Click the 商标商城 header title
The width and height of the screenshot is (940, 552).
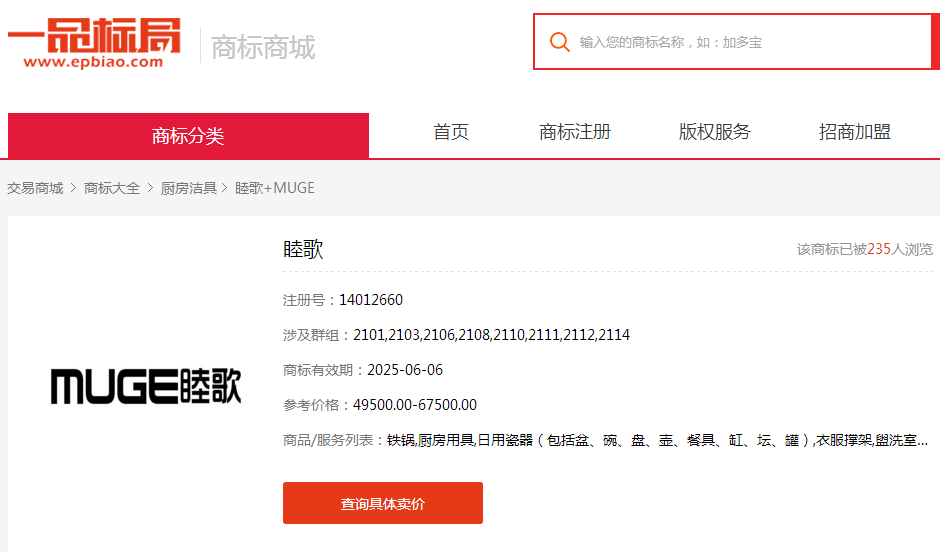coord(263,47)
